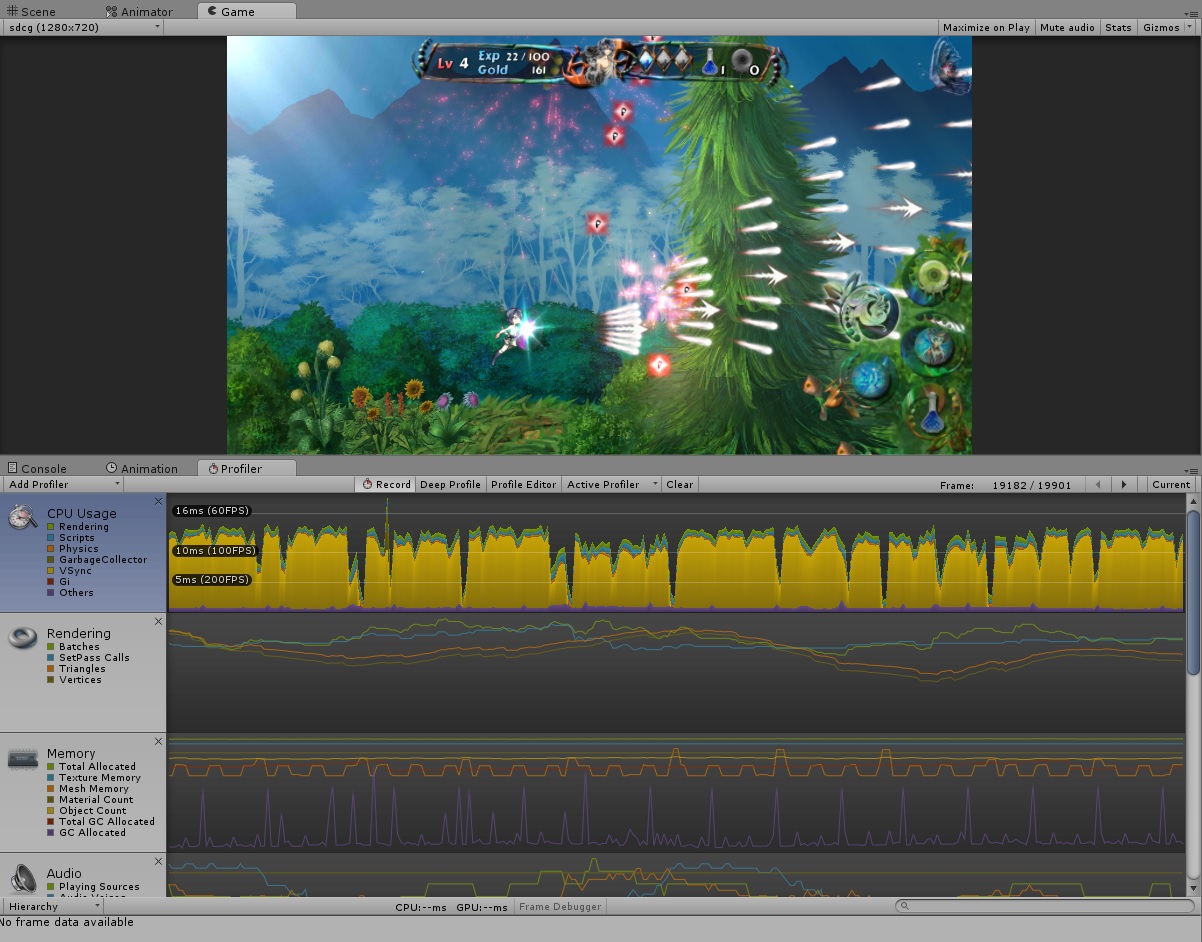Click the 16ms (60FPS) chart label
Screen dimensions: 1202x942
pyautogui.click(x=211, y=511)
